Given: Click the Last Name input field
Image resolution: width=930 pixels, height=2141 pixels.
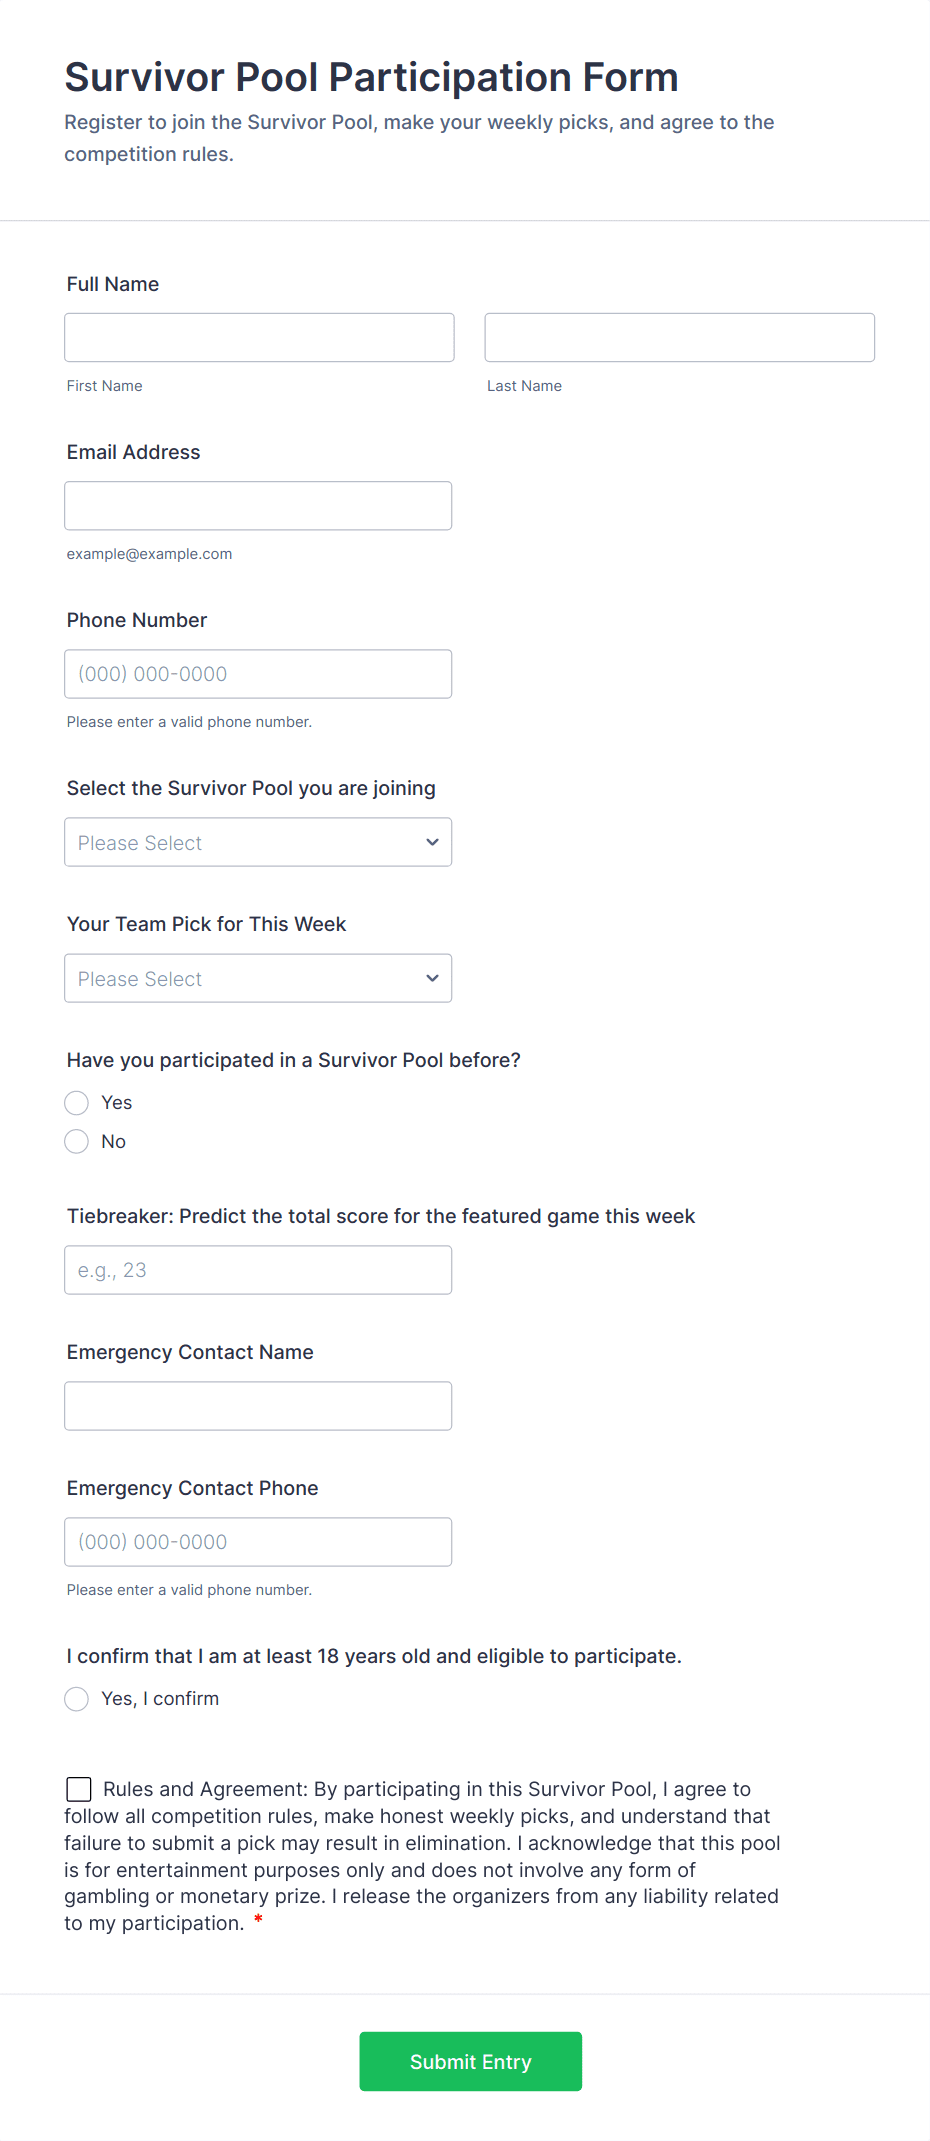Looking at the screenshot, I should point(679,337).
